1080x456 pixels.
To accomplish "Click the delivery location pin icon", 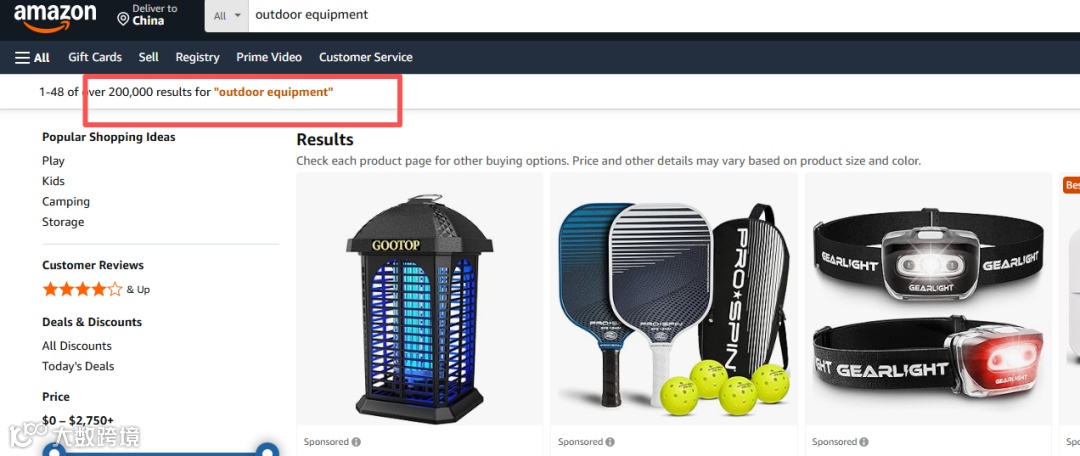I will click(123, 19).
